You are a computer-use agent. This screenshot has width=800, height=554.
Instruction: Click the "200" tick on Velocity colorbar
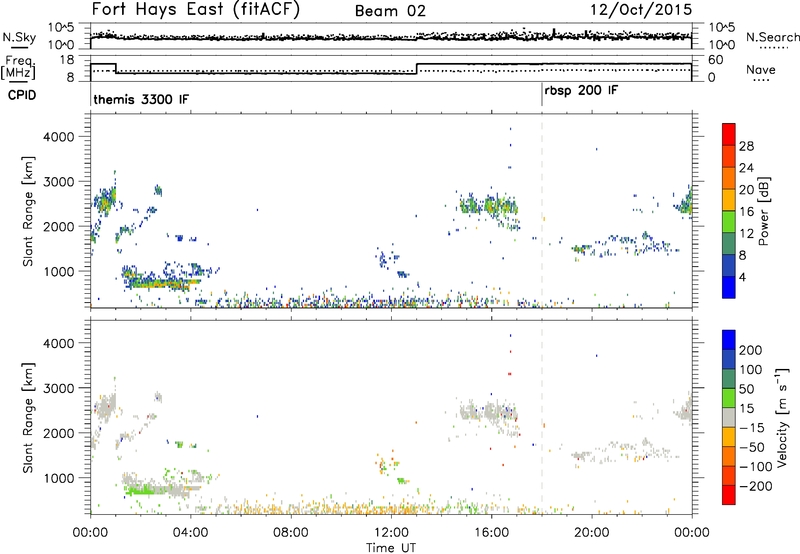coord(751,350)
